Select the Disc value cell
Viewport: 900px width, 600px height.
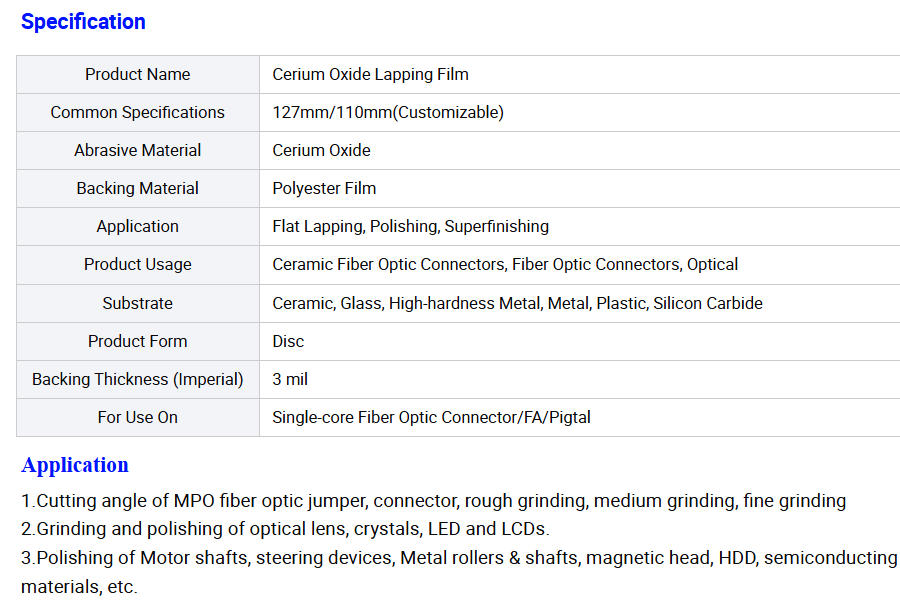(288, 341)
